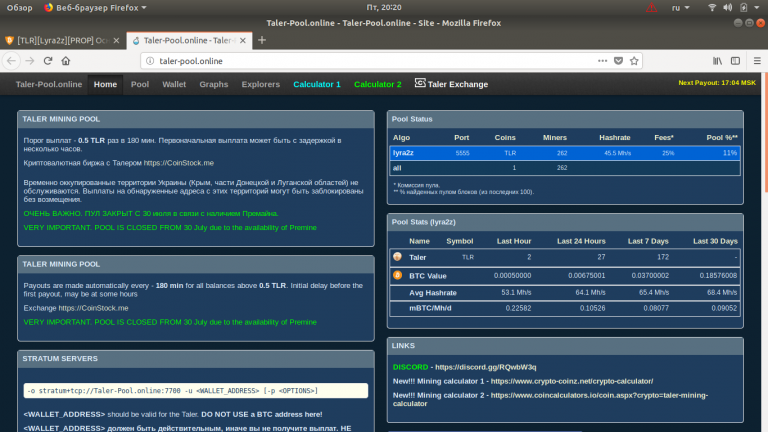Click the Avg Hashrate row label
Image resolution: width=768 pixels, height=432 pixels.
pos(432,292)
